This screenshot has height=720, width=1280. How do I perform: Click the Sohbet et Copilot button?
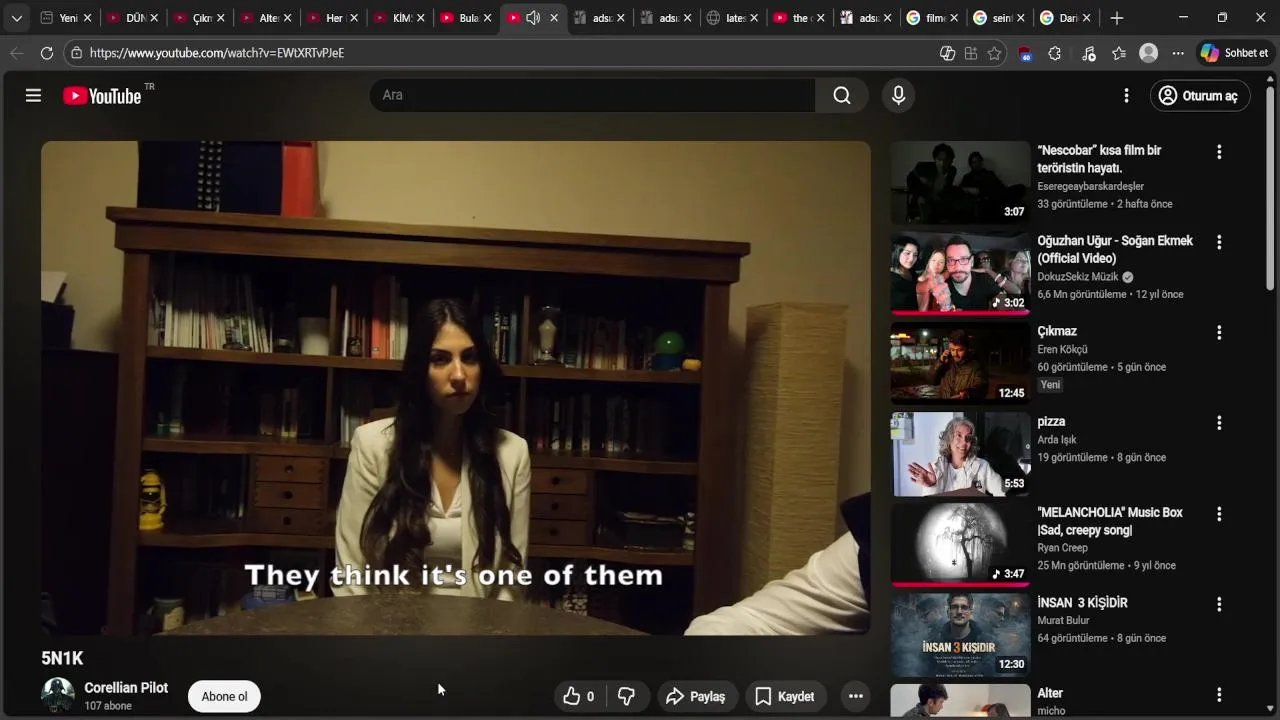pyautogui.click(x=1235, y=53)
